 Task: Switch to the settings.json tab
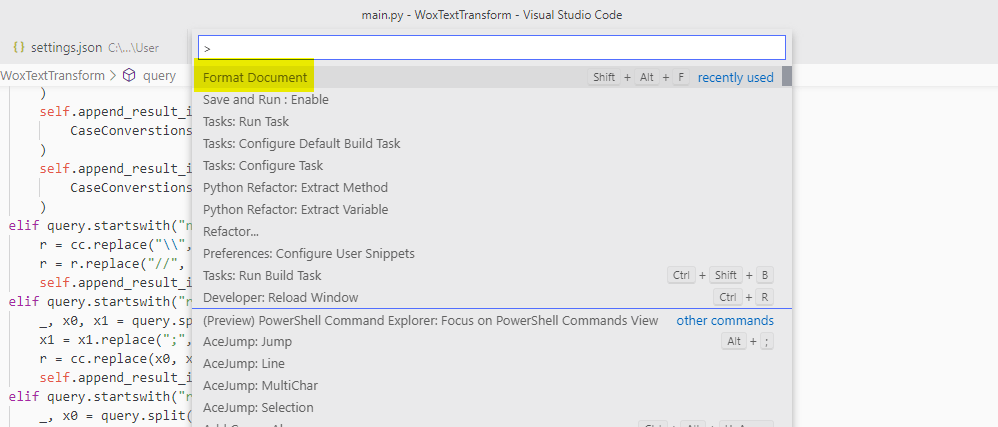coord(66,47)
